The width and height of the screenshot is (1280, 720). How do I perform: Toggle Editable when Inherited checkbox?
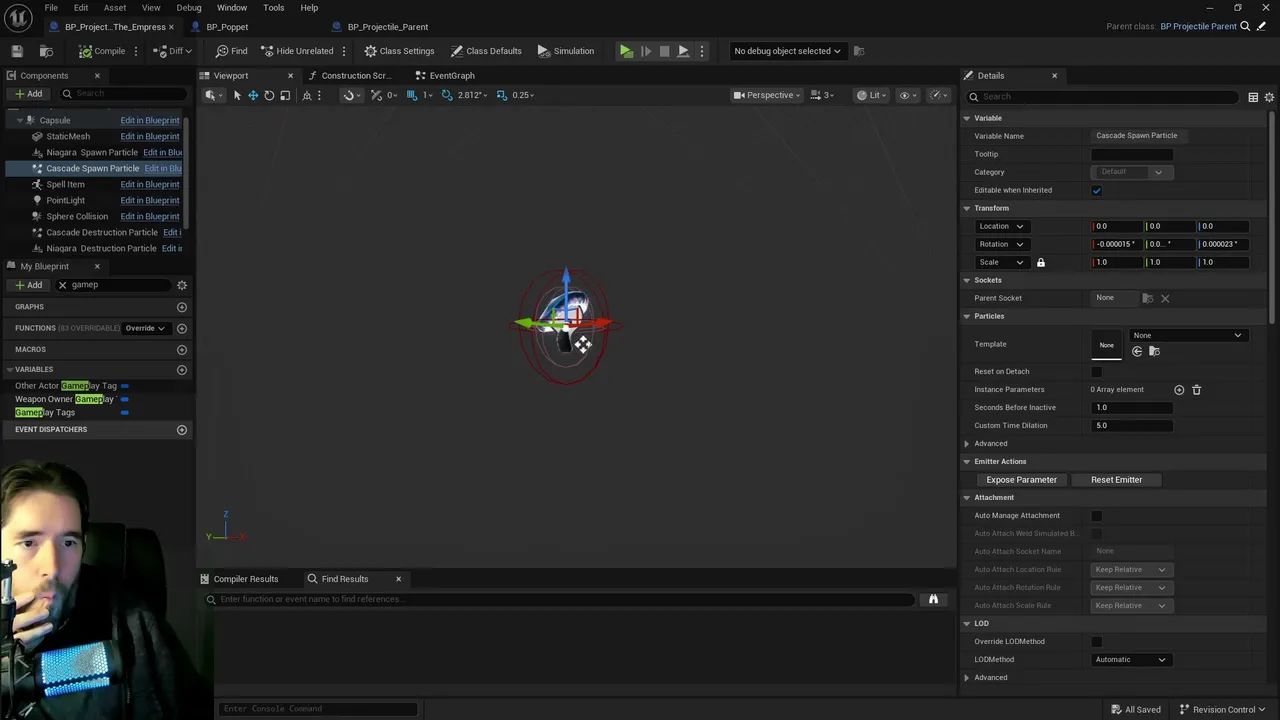point(1097,190)
